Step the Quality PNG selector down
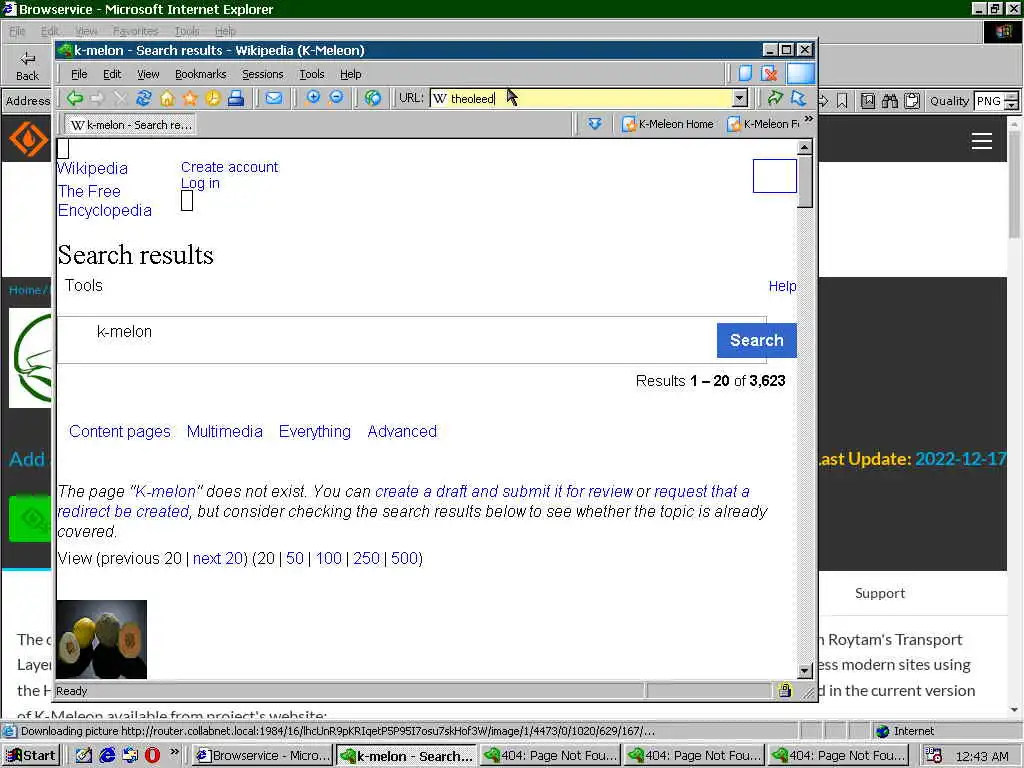The image size is (1024, 768). click(x=1011, y=105)
